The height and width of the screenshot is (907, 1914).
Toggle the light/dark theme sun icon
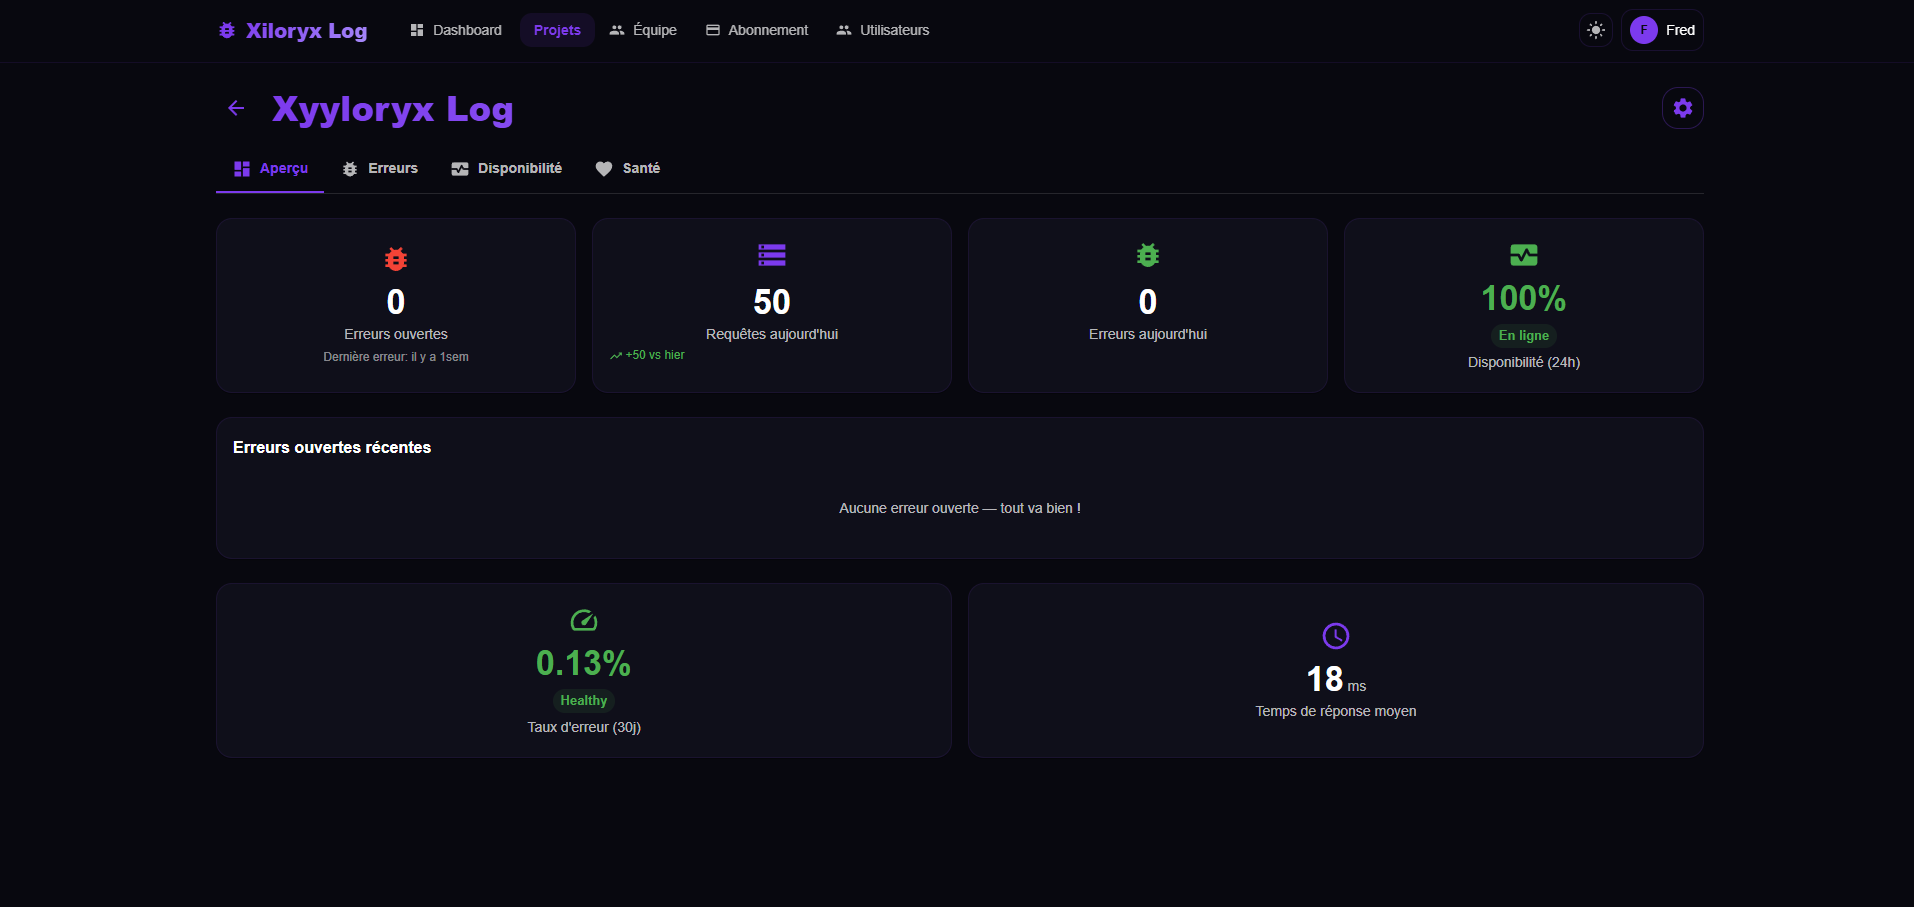pos(1596,30)
